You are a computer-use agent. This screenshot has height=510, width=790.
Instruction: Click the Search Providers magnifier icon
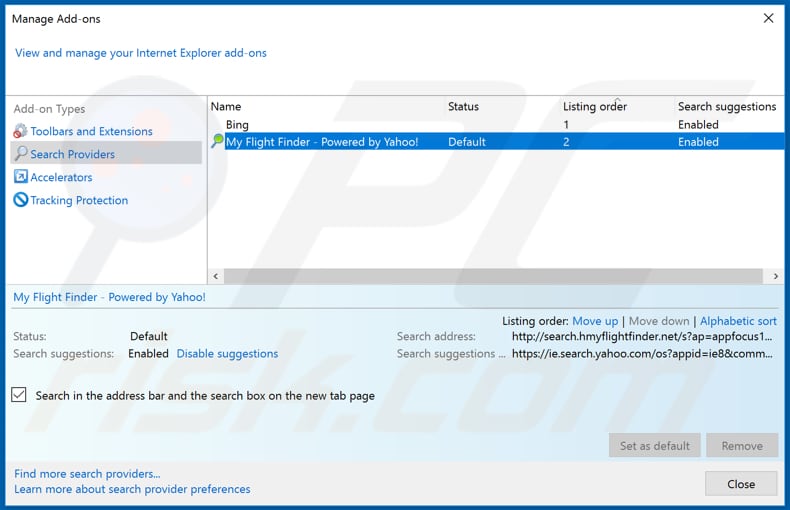(21, 153)
